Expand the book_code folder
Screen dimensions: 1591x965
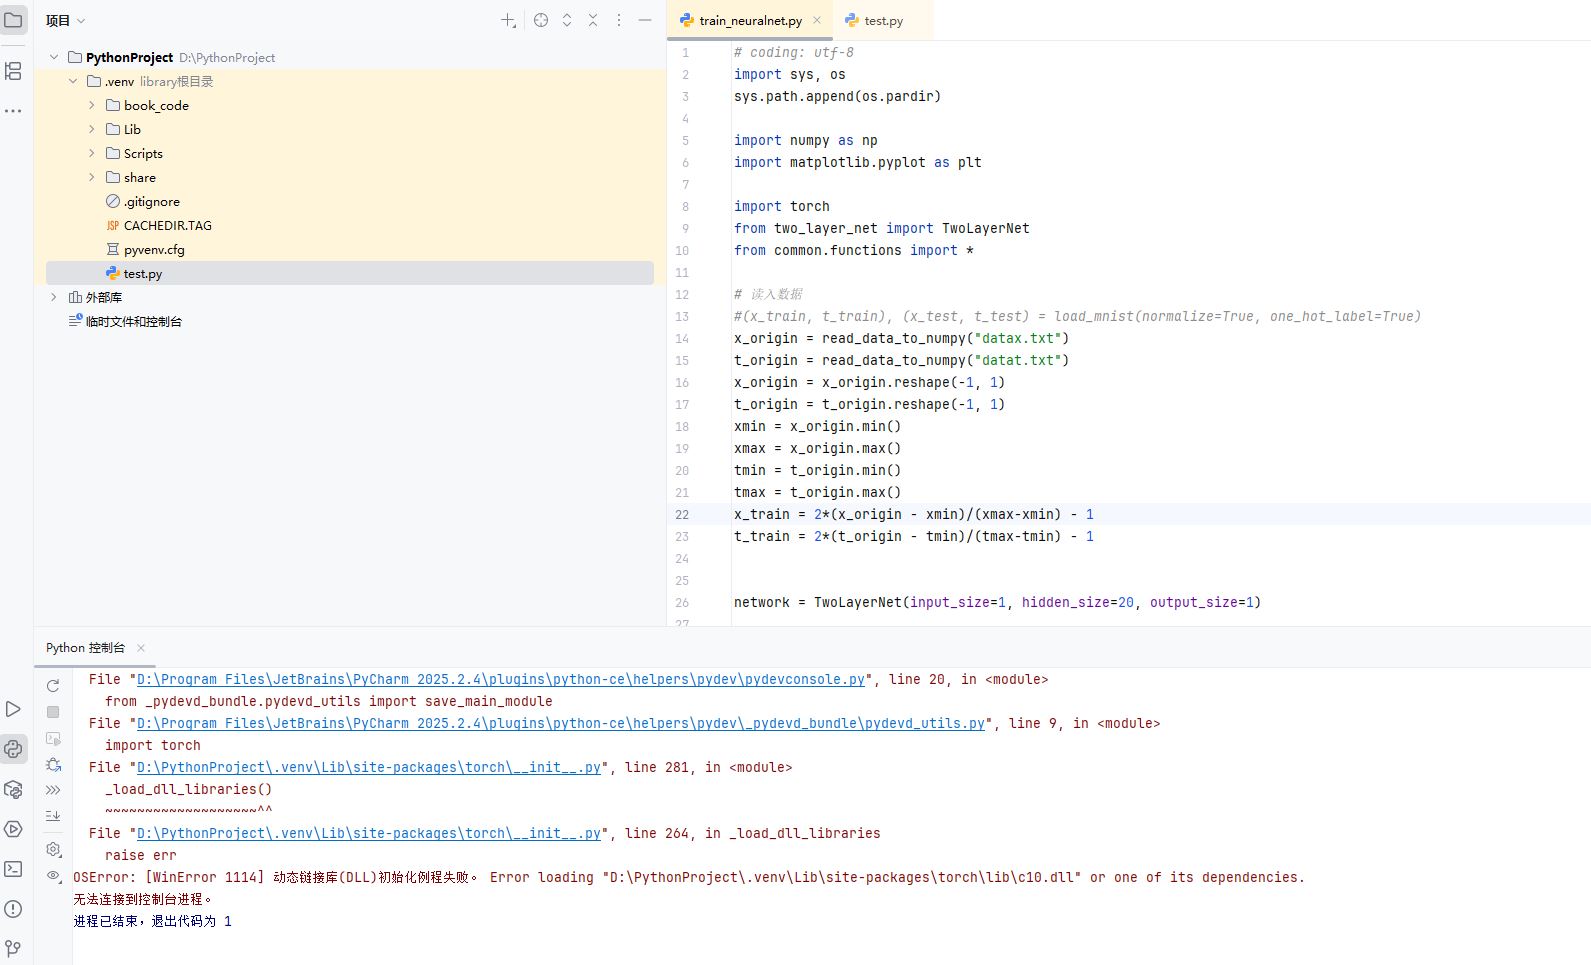tap(92, 105)
